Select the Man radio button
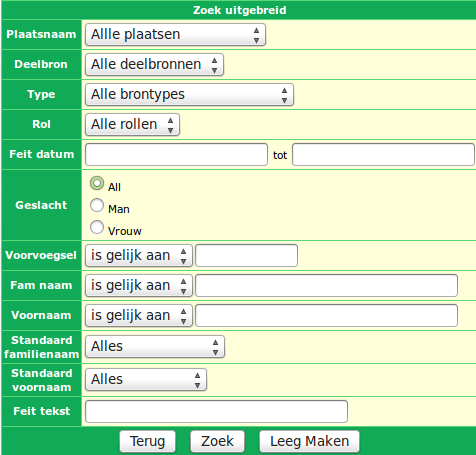 pos(97,205)
